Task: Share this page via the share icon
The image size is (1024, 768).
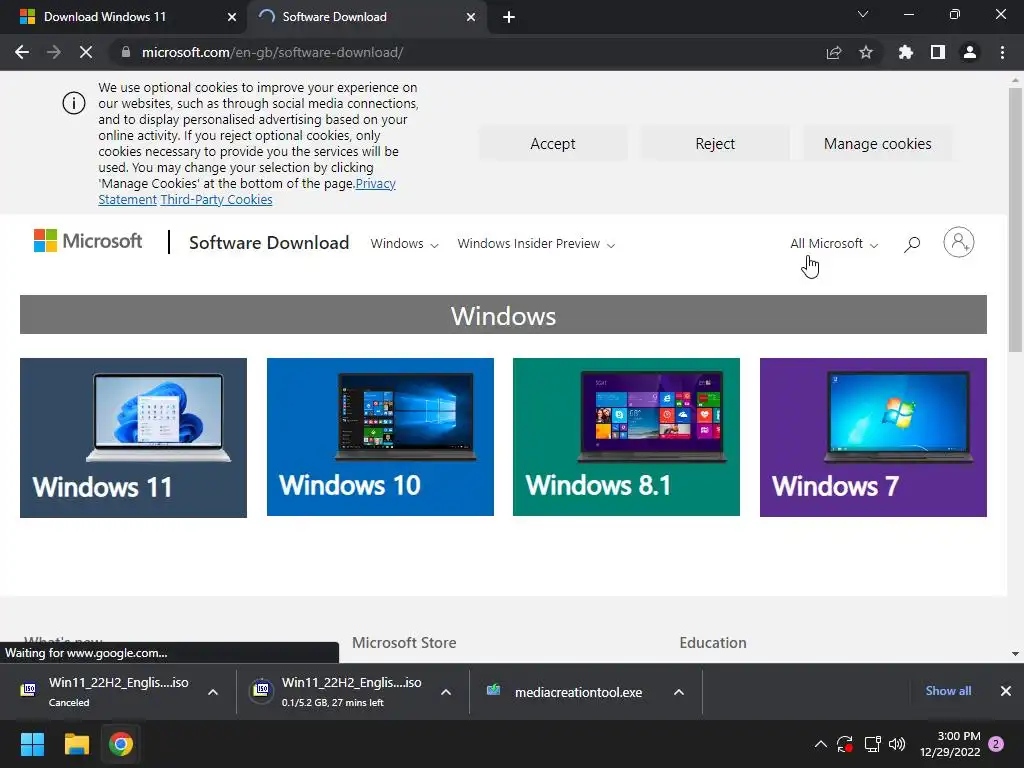Action: click(834, 52)
